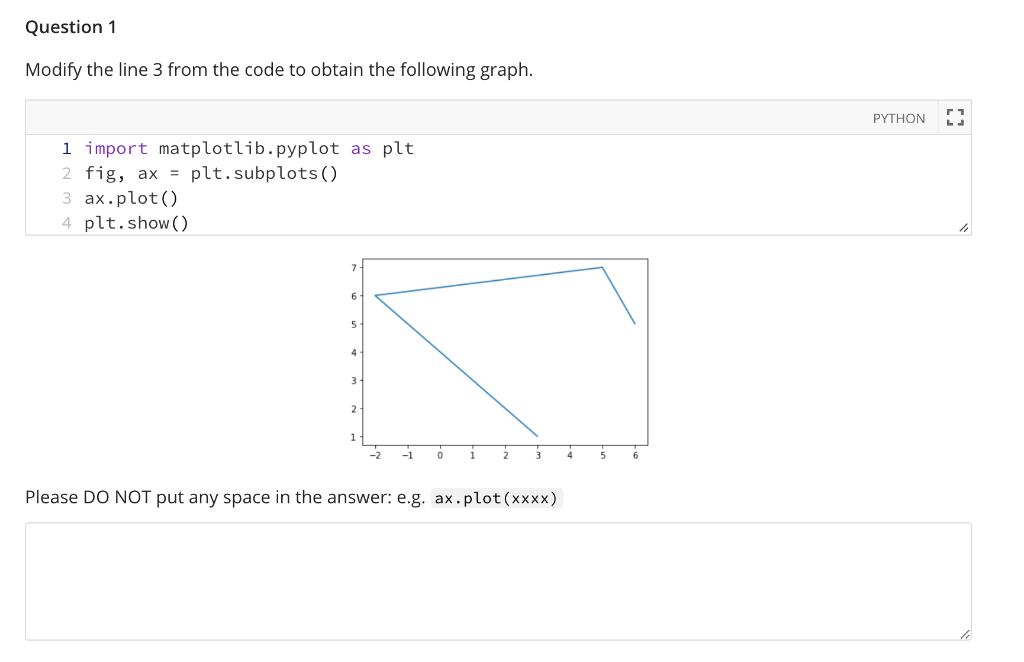1024x662 pixels.
Task: Click the fullscreen expand icon on code block
Action: pyautogui.click(x=955, y=118)
